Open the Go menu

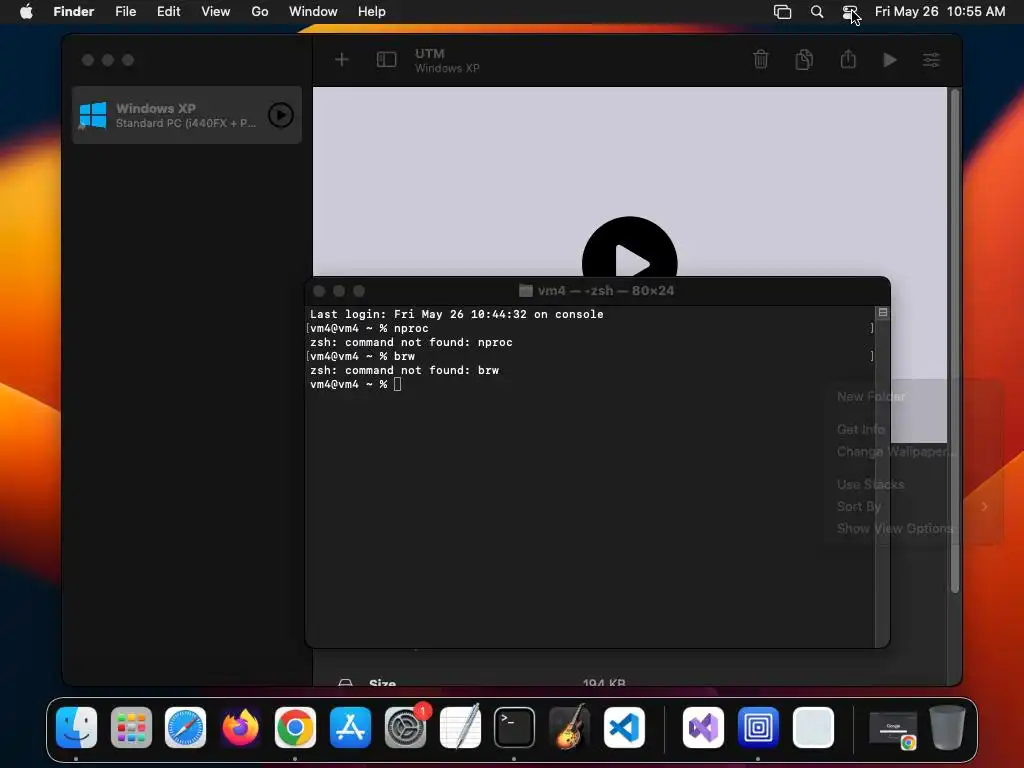[x=260, y=11]
